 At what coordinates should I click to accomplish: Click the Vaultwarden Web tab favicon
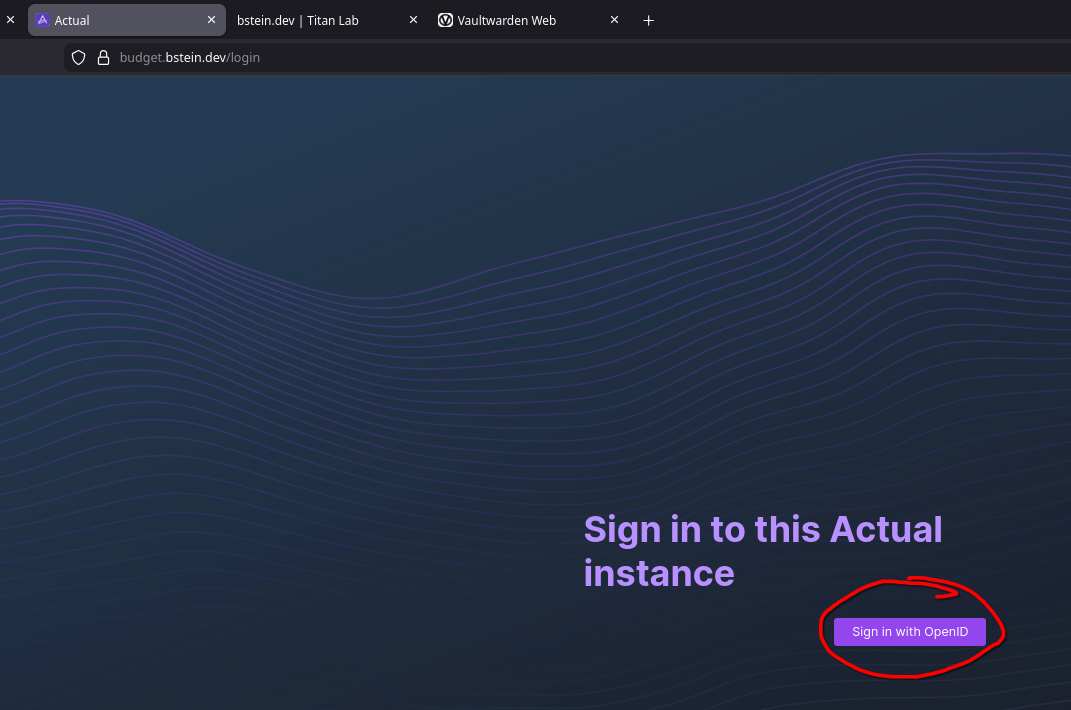click(445, 20)
